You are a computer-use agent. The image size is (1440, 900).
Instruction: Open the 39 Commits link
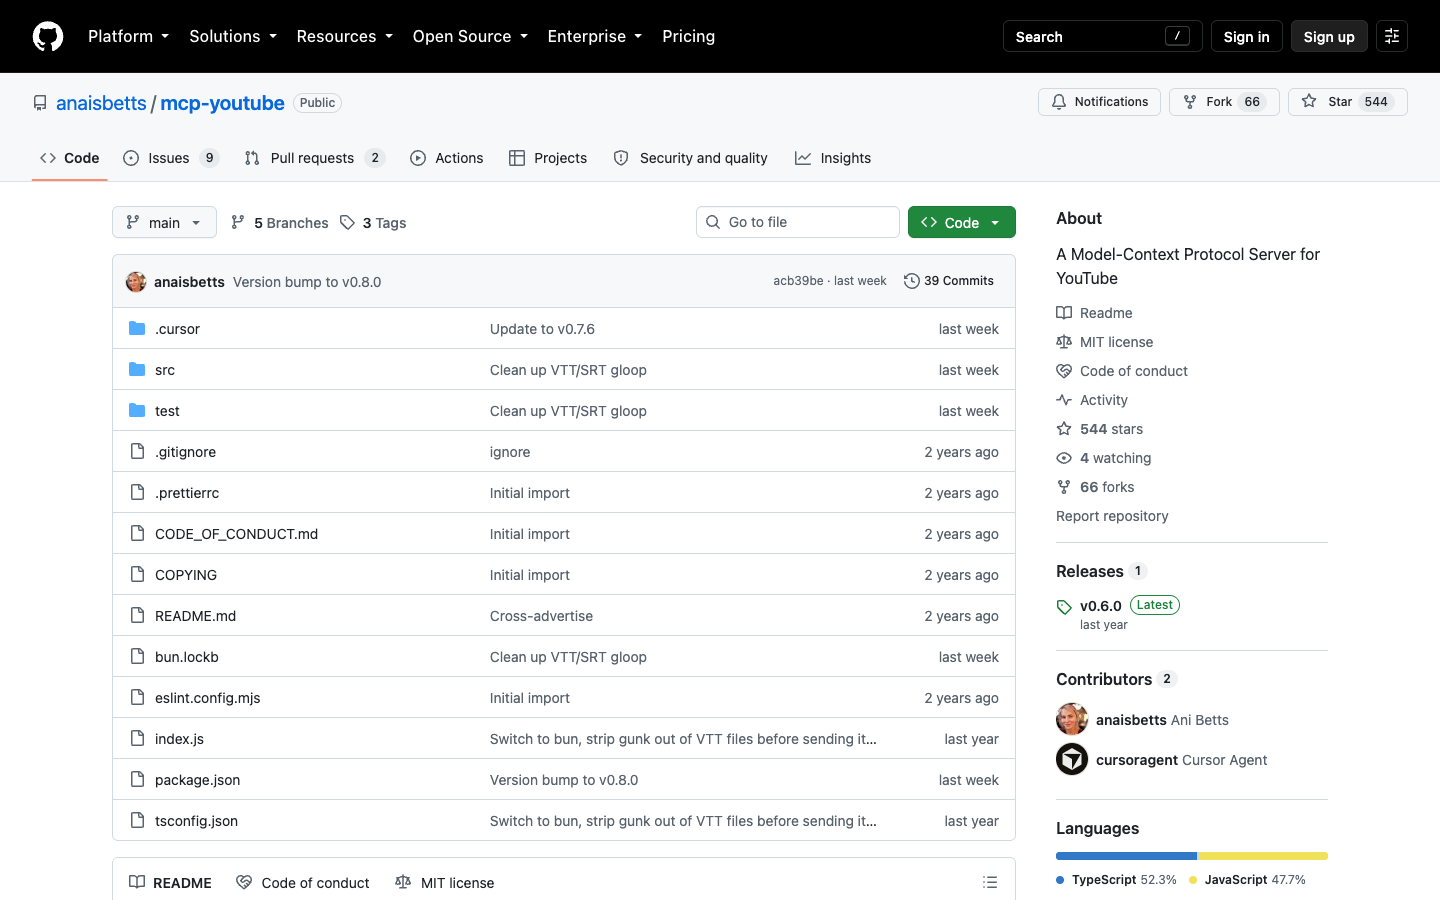tap(949, 281)
